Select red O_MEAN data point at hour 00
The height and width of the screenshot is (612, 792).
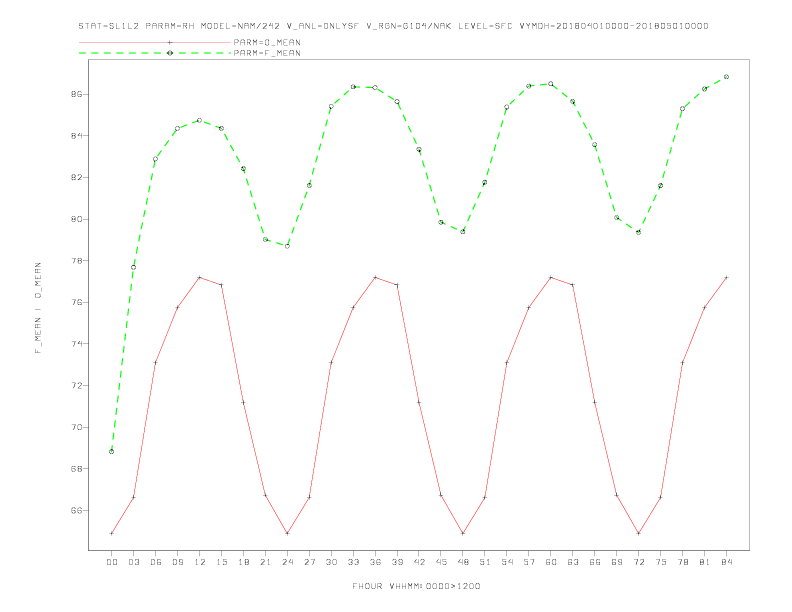pos(112,533)
